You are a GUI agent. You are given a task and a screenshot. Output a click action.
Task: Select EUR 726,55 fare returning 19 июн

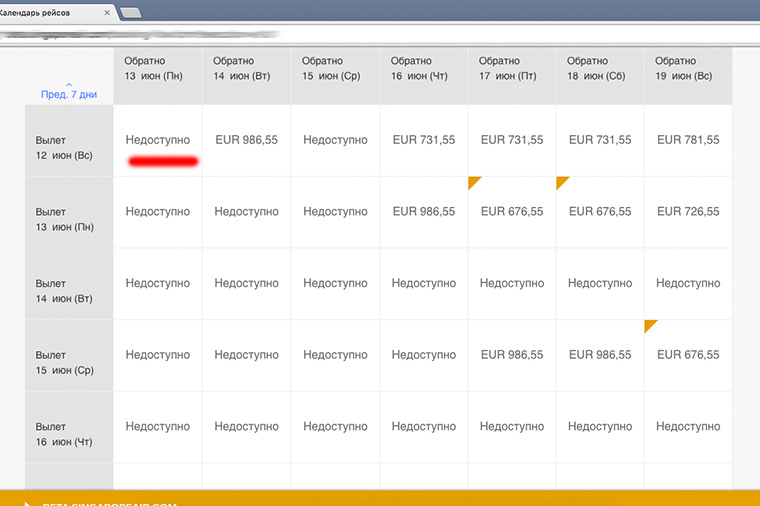(688, 212)
